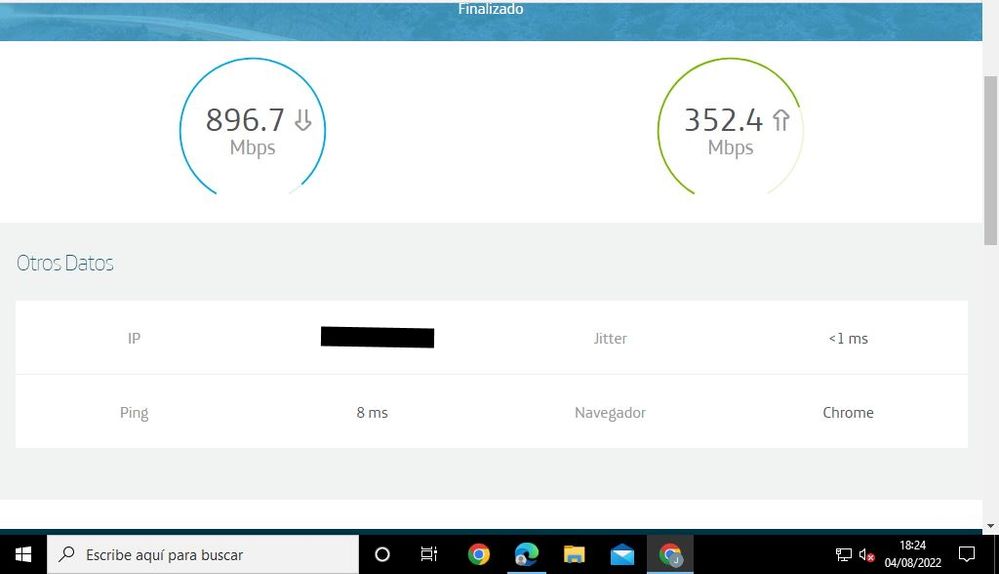Open Task View in taskbar

coord(429,554)
